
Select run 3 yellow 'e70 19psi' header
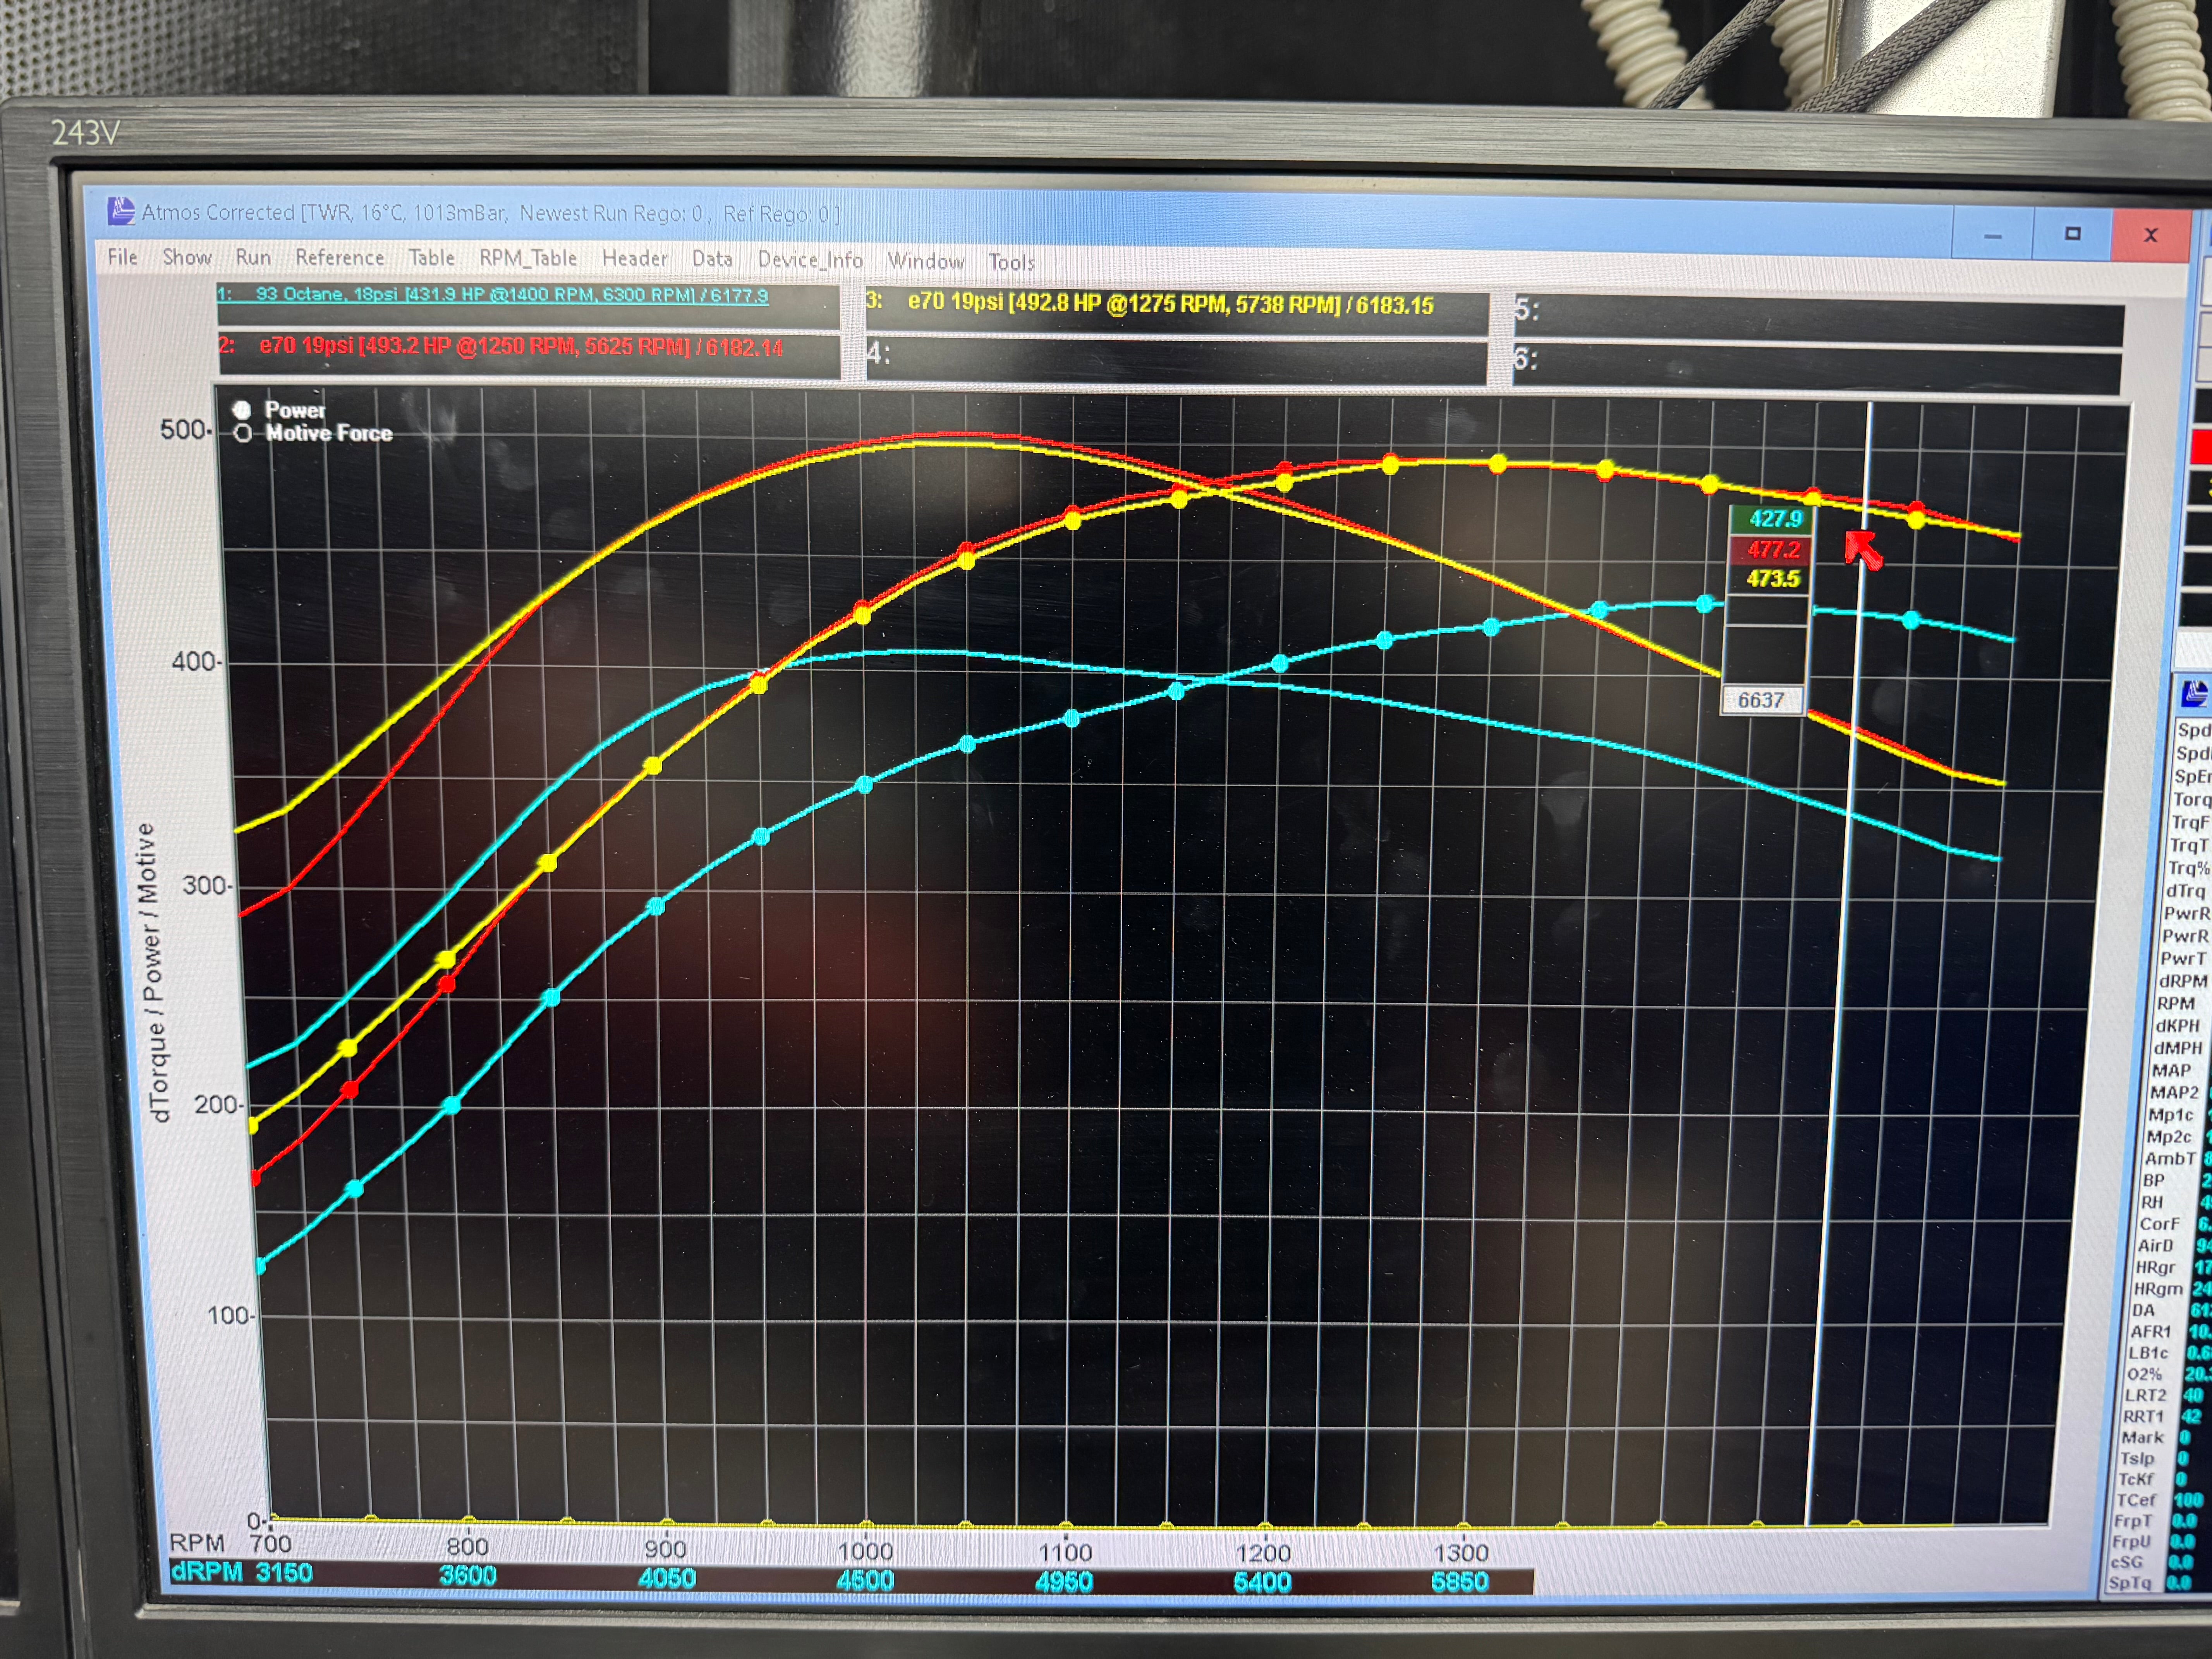pos(1177,313)
